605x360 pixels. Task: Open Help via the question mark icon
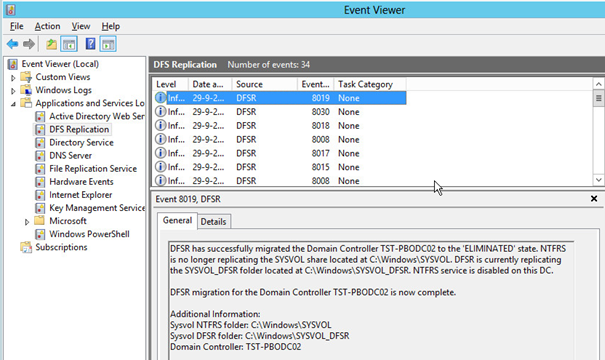(90, 44)
